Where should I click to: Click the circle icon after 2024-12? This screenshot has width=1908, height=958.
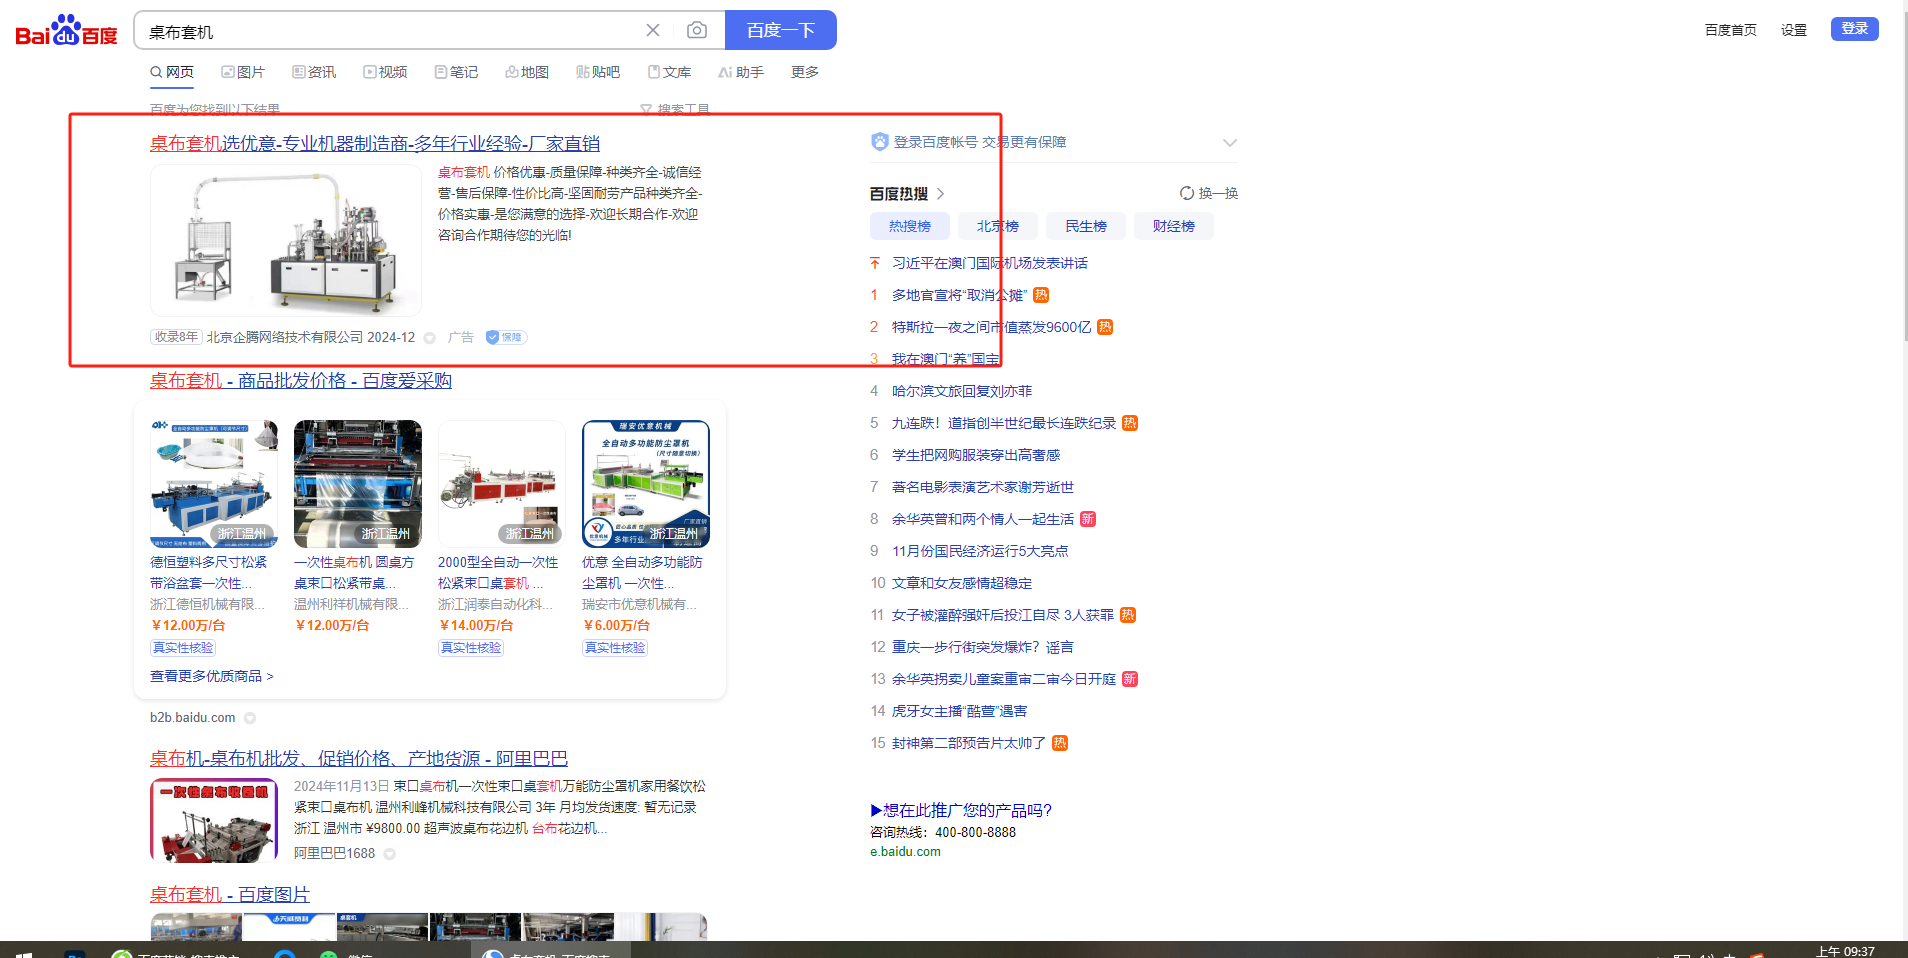point(430,338)
